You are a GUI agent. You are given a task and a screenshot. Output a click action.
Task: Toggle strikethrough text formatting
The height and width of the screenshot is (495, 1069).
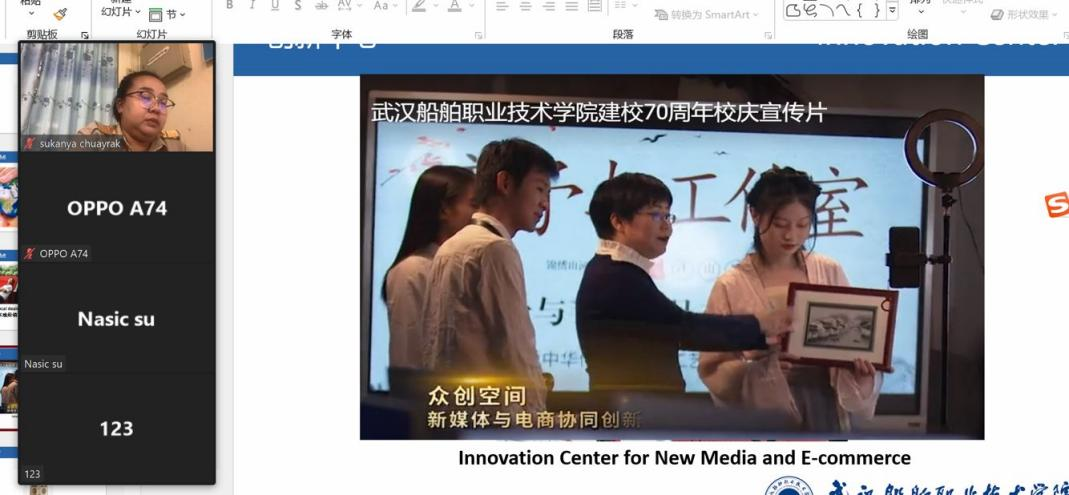click(321, 5)
